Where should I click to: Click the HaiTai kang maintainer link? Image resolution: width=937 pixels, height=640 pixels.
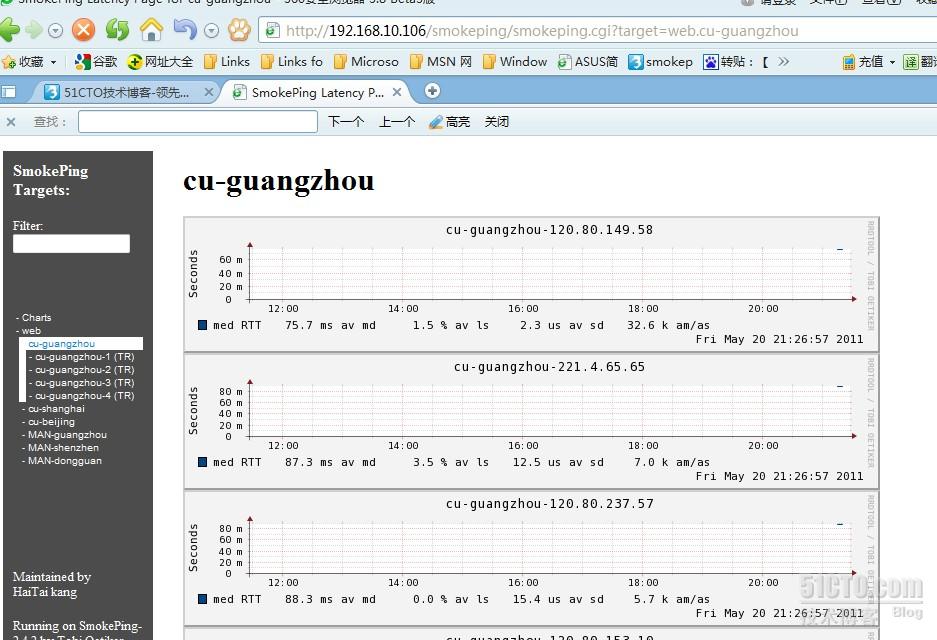45,592
